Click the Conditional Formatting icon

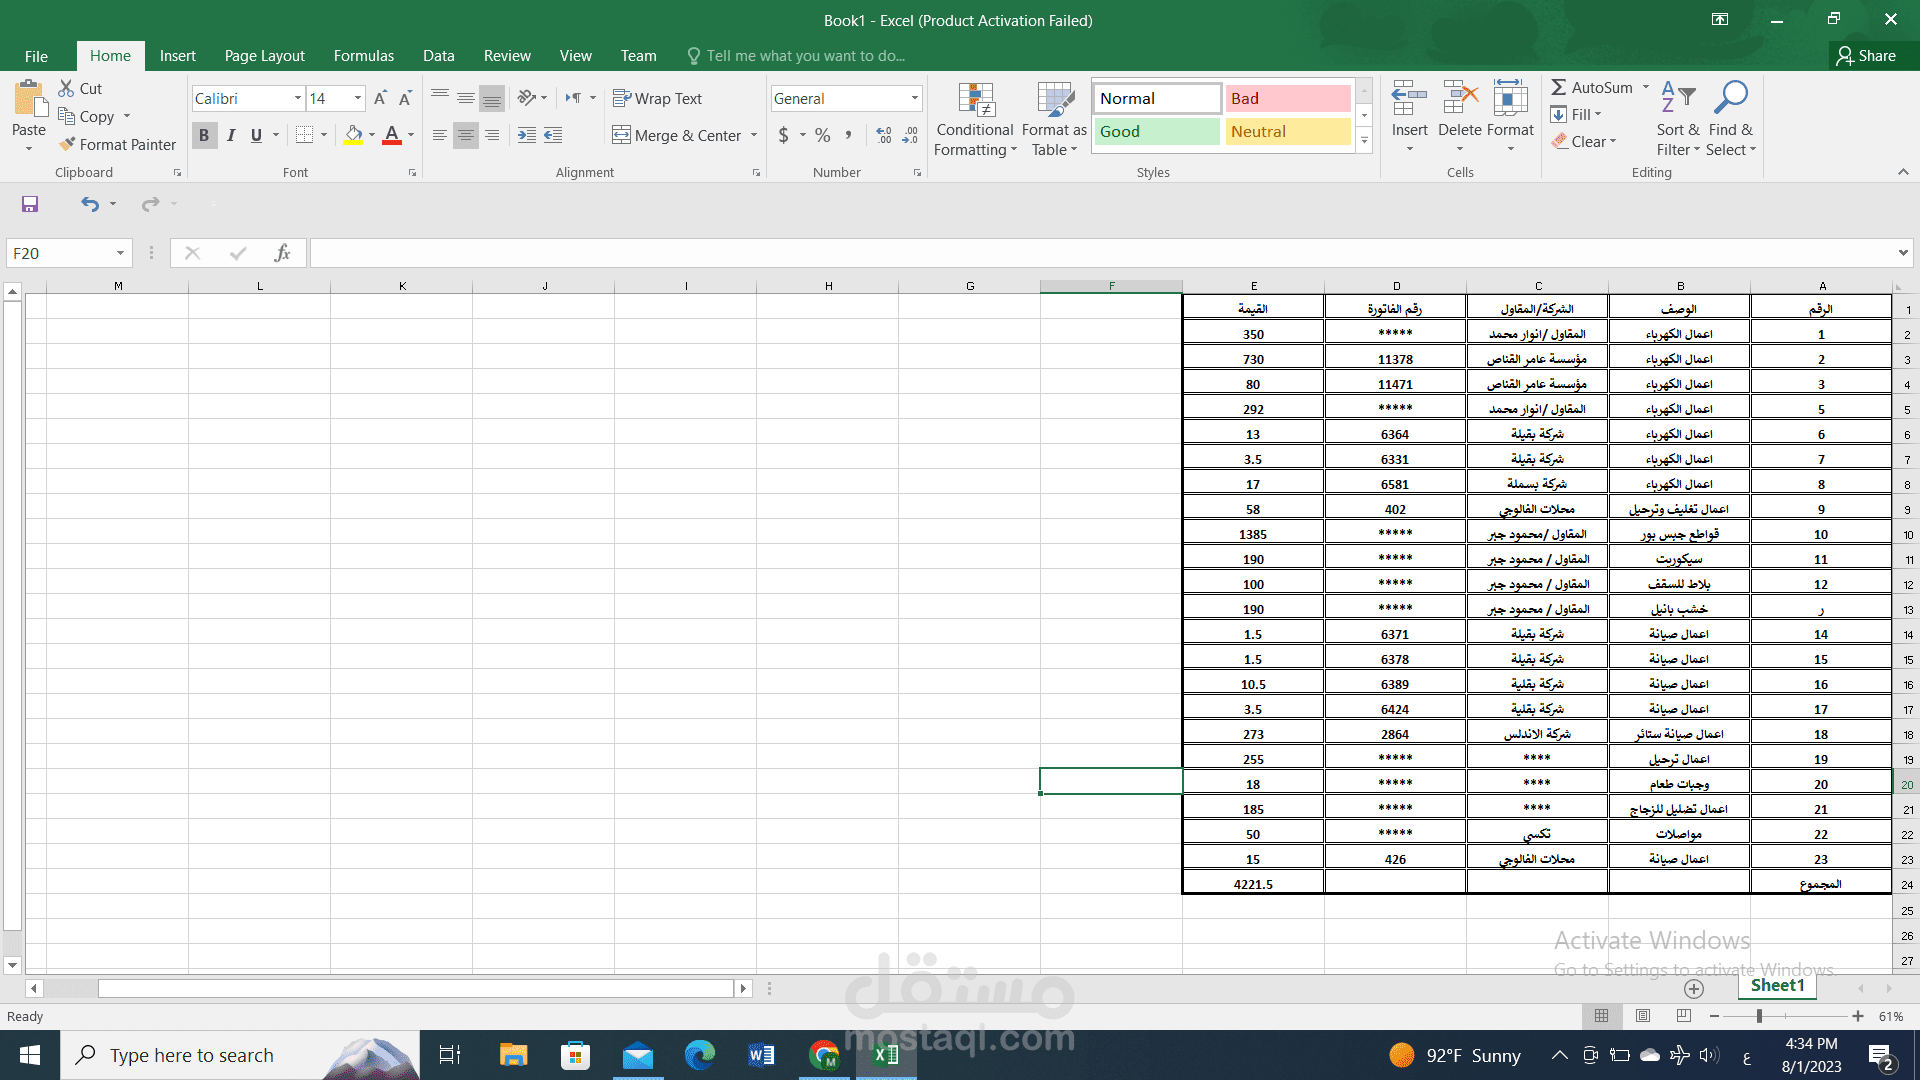coord(975,101)
